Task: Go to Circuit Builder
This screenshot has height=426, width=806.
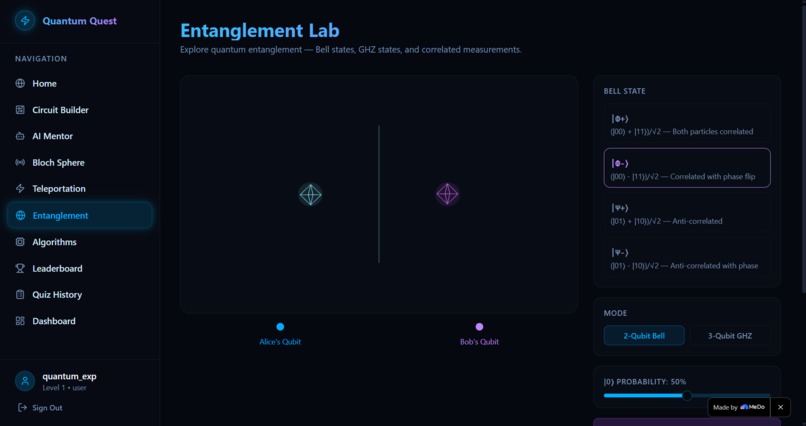Action: coord(80,110)
